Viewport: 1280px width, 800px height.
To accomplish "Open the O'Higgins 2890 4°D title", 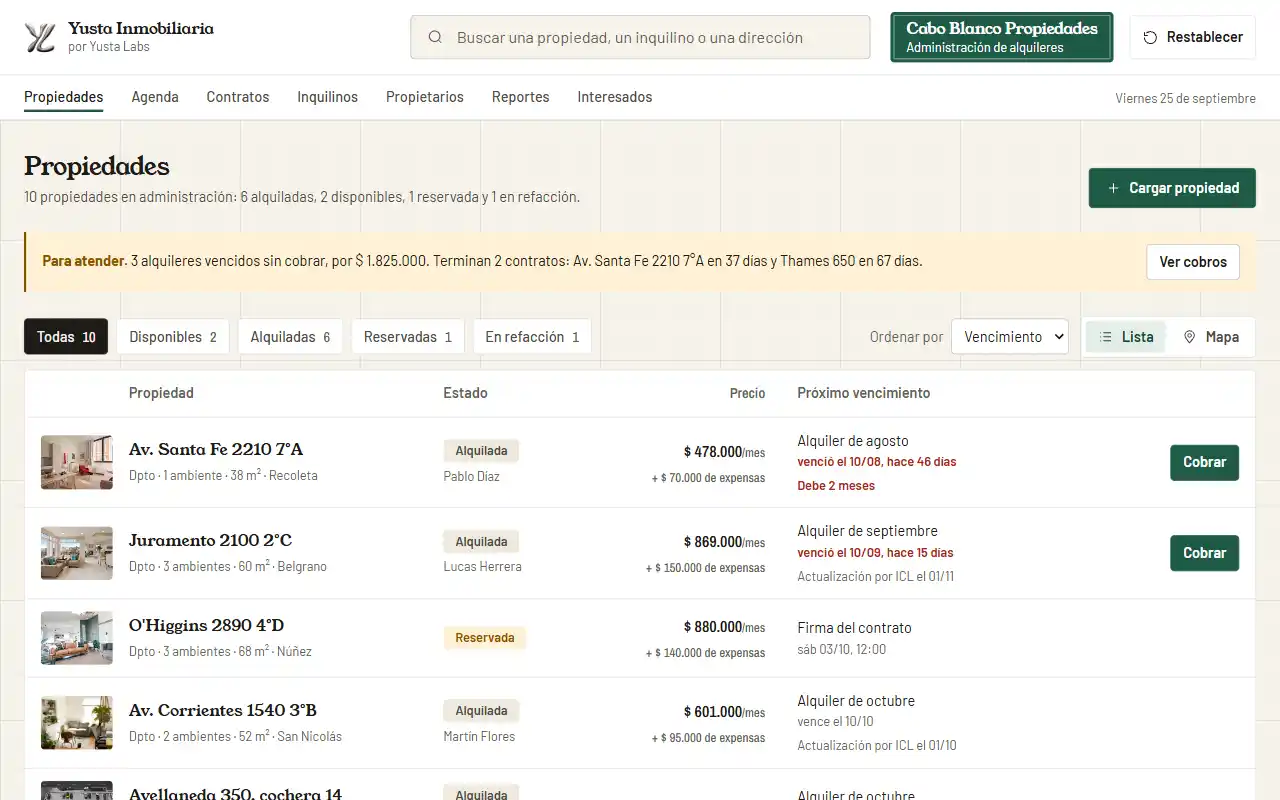I will pyautogui.click(x=207, y=626).
